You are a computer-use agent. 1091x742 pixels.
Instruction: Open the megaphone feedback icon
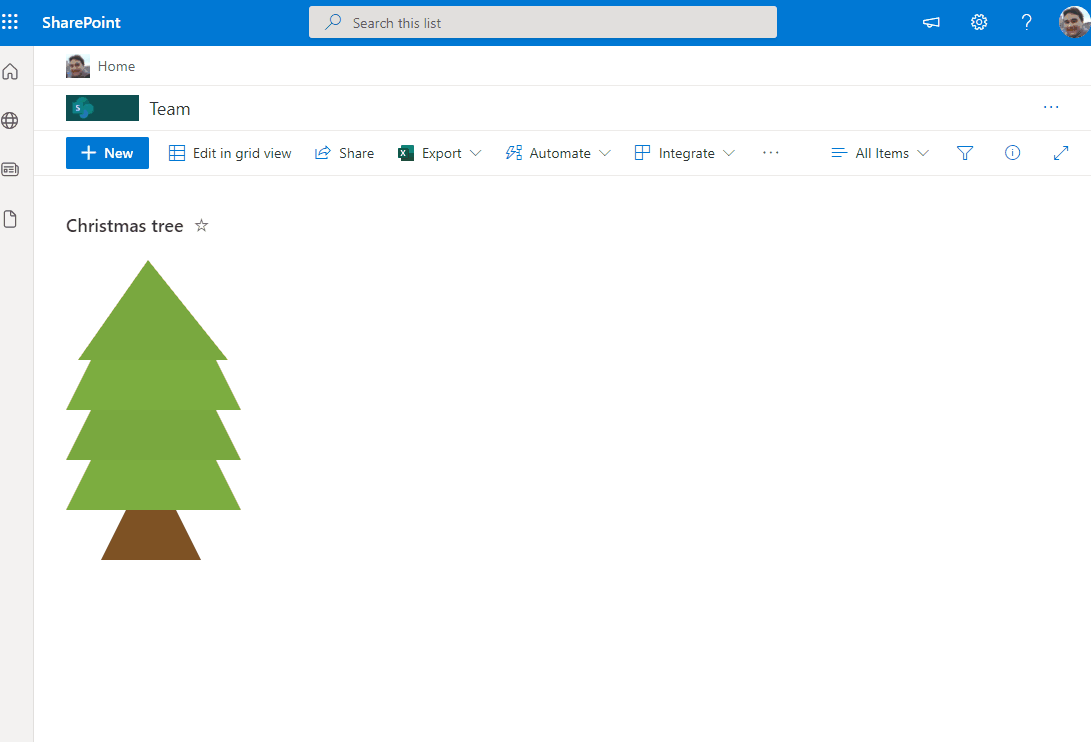(931, 22)
